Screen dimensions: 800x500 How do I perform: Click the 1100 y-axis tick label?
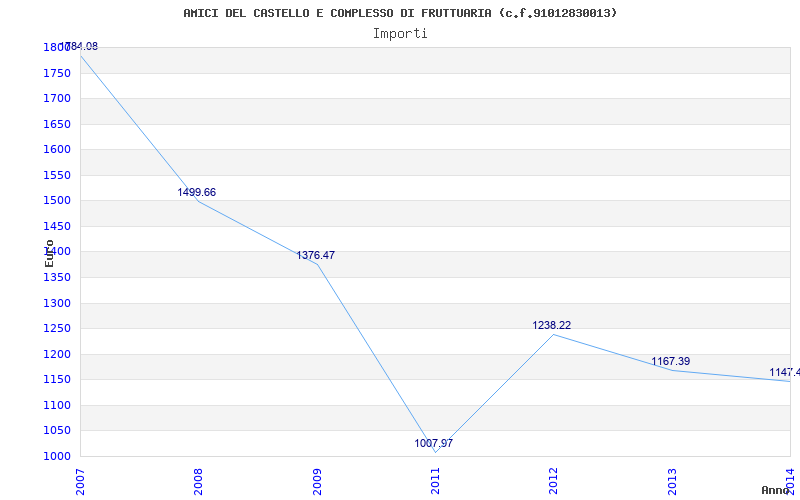click(57, 405)
